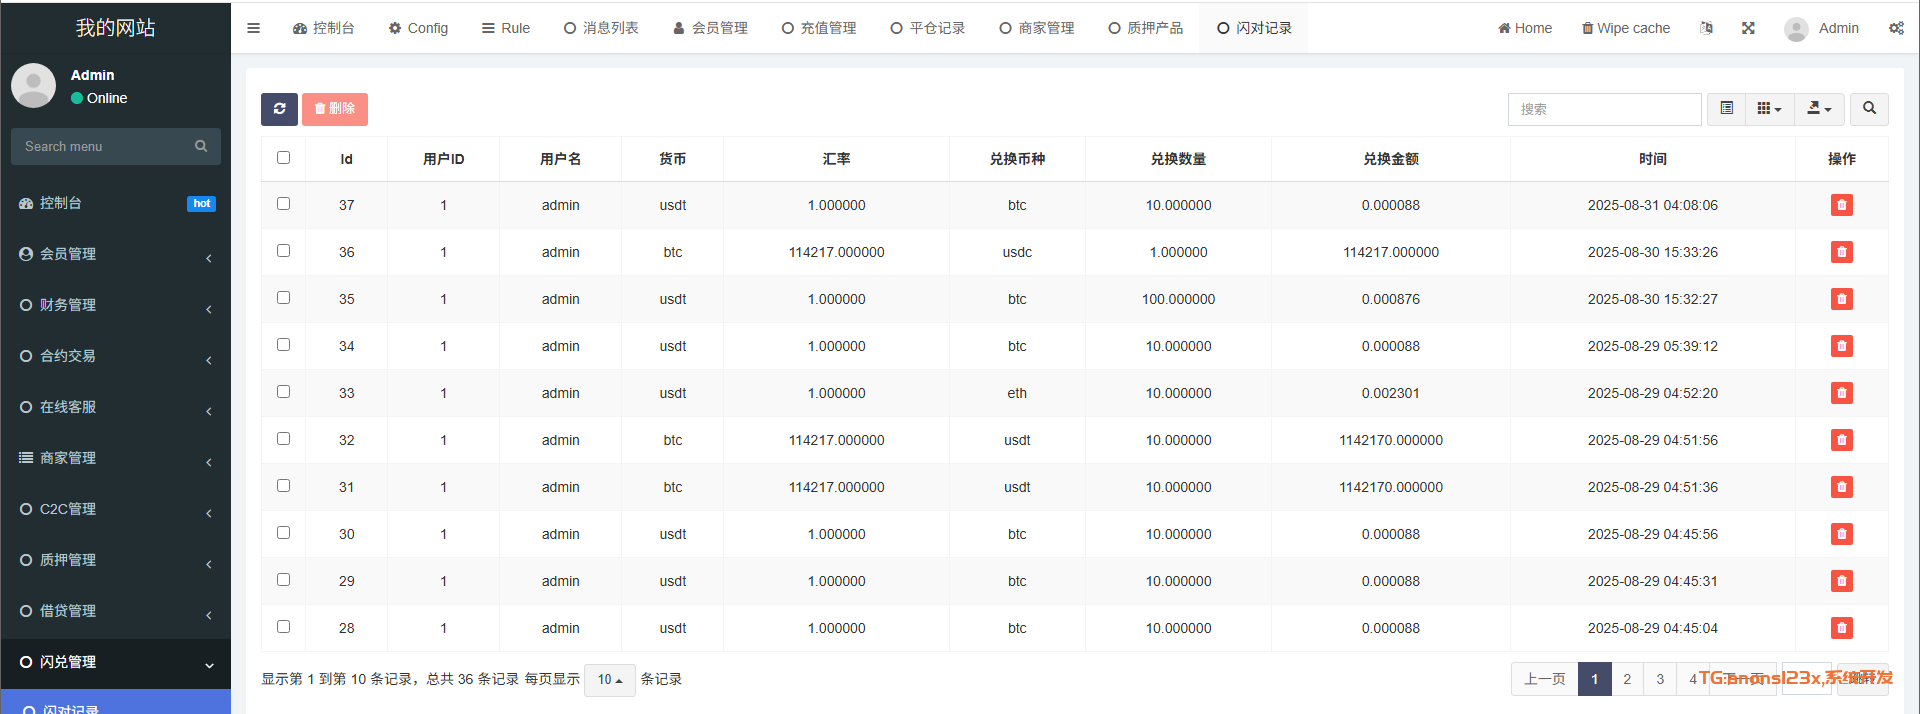Viewport: 1920px width, 714px height.
Task: Go to page 2 of records
Action: point(1627,679)
